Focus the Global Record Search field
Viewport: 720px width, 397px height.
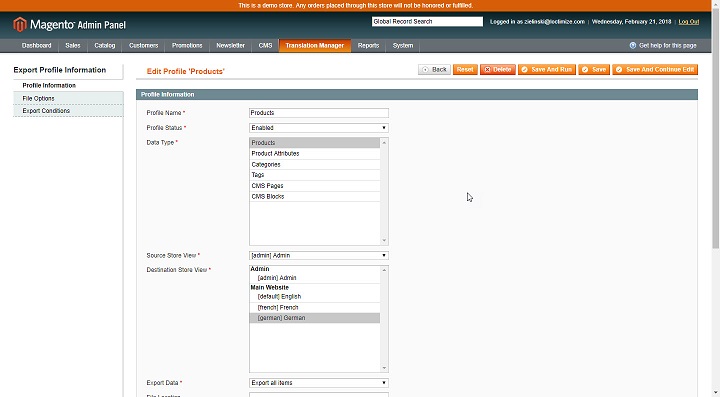coord(427,22)
